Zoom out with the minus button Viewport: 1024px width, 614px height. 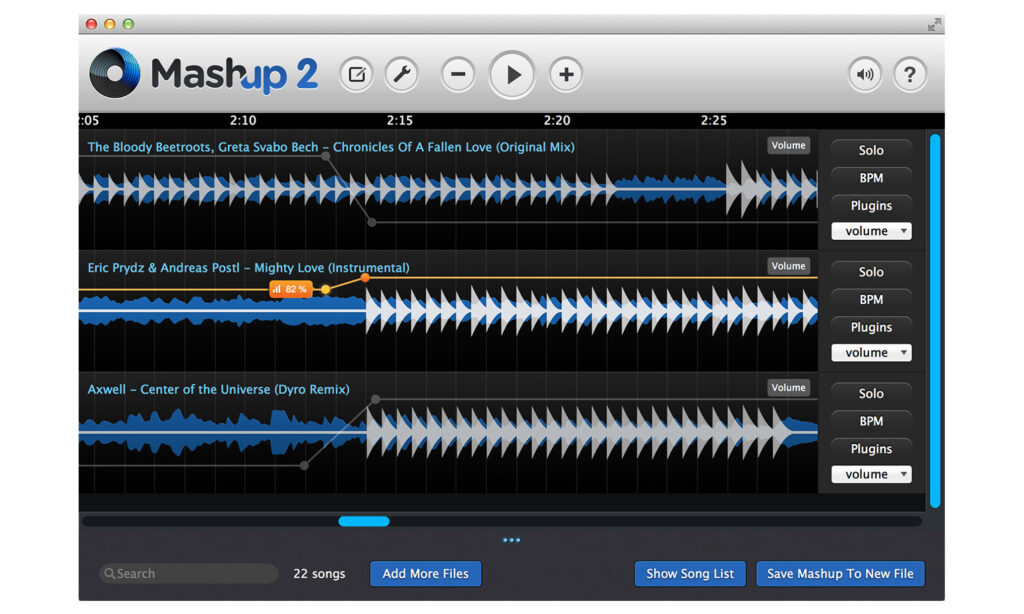458,74
